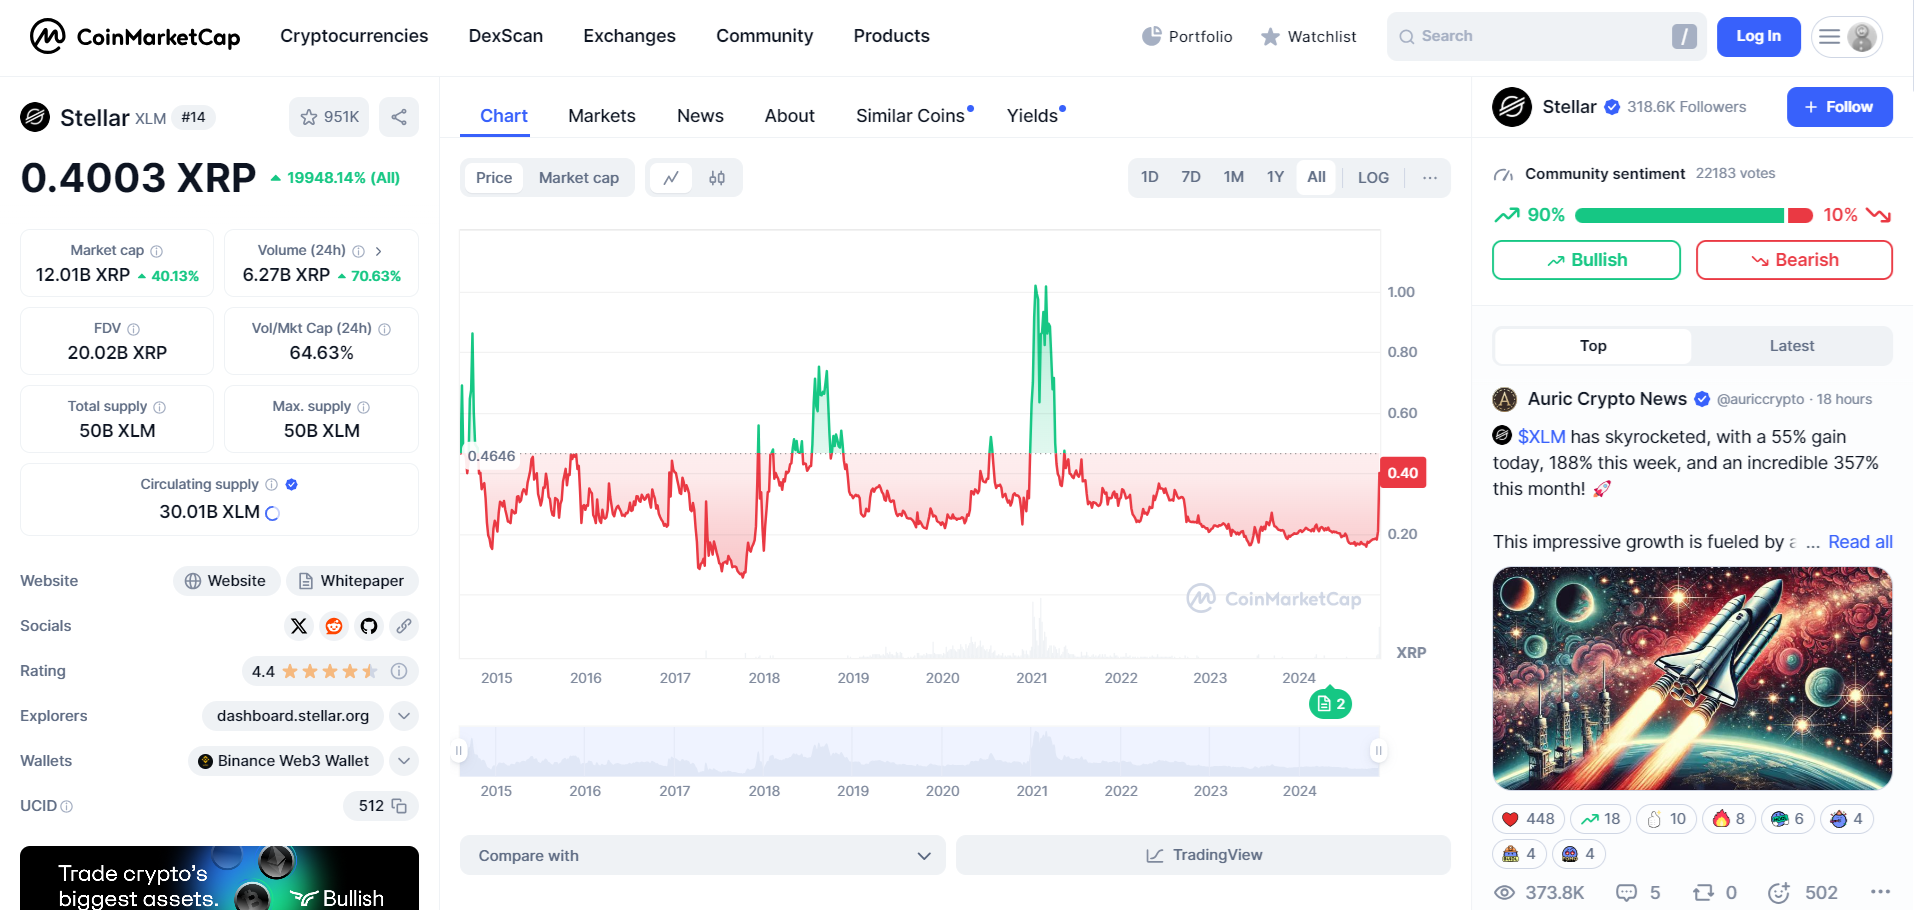1914x922 pixels.
Task: Expand the Explorers dropdown chevron
Action: click(404, 716)
